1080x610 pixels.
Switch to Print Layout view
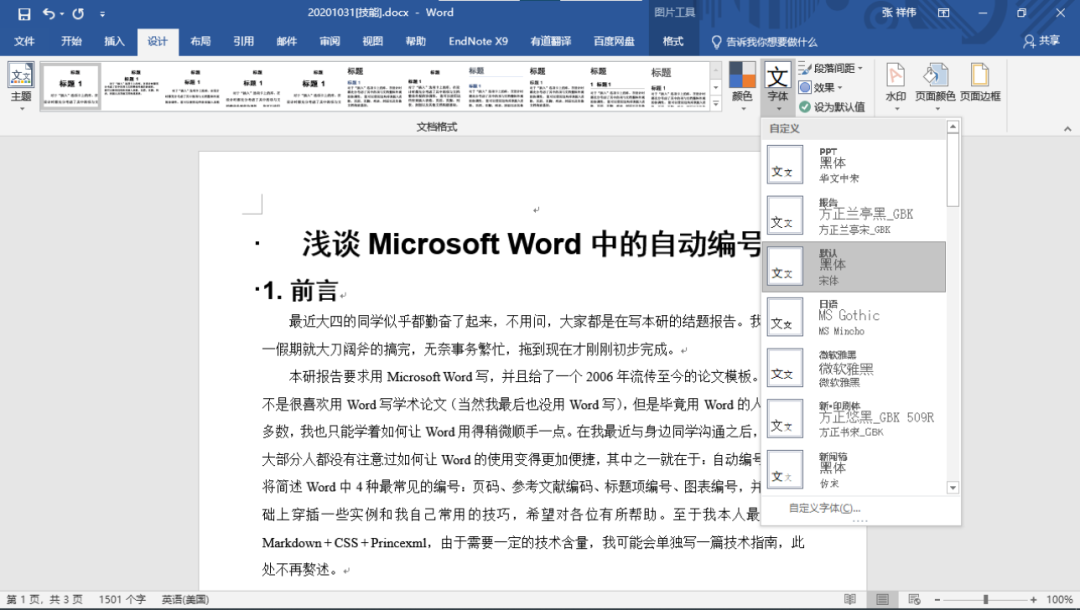(882, 600)
